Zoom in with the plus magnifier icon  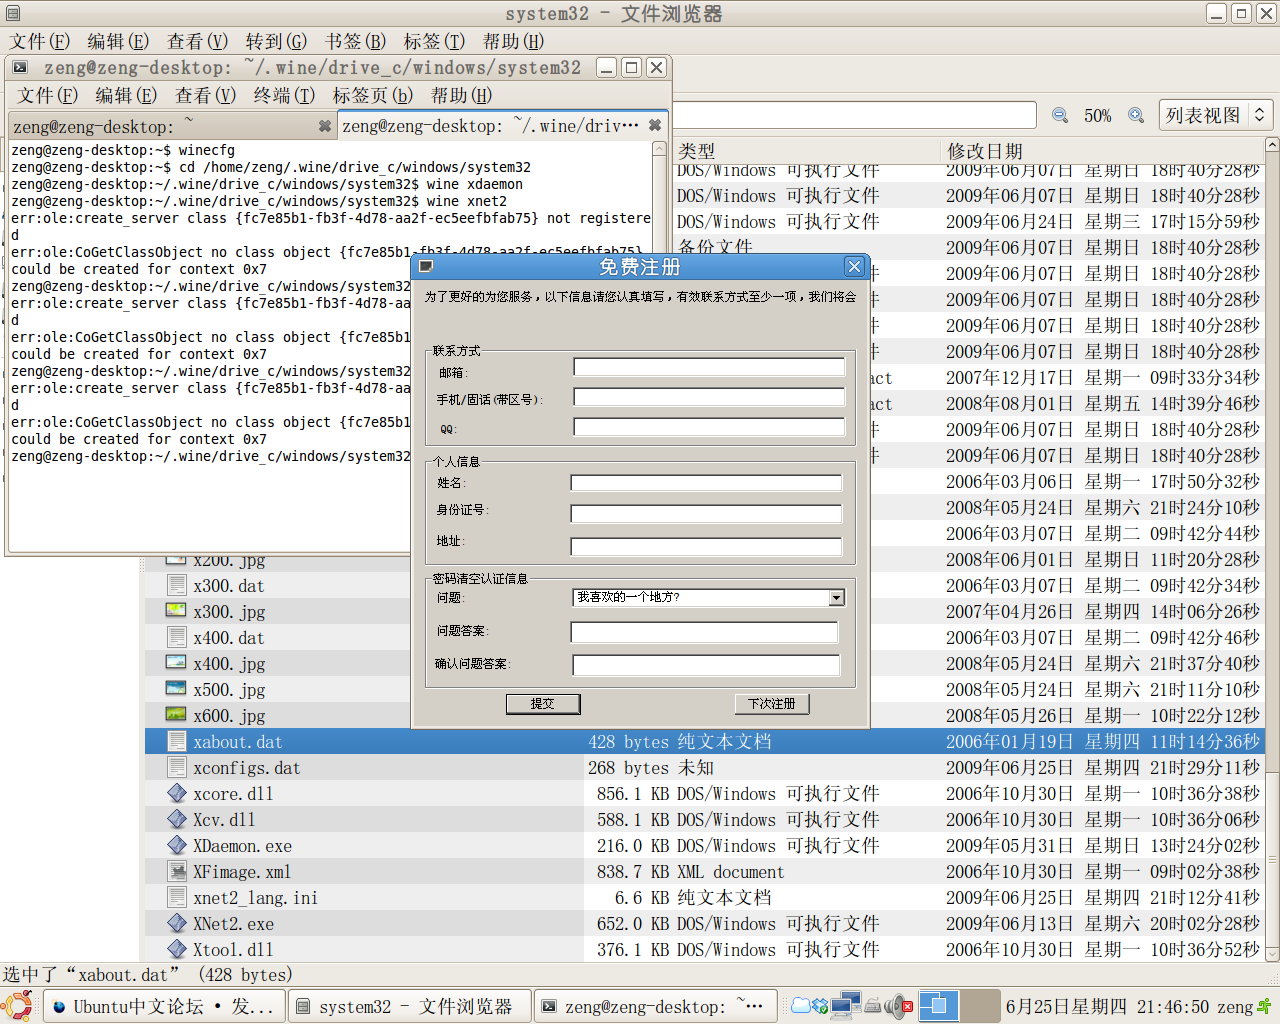point(1136,116)
